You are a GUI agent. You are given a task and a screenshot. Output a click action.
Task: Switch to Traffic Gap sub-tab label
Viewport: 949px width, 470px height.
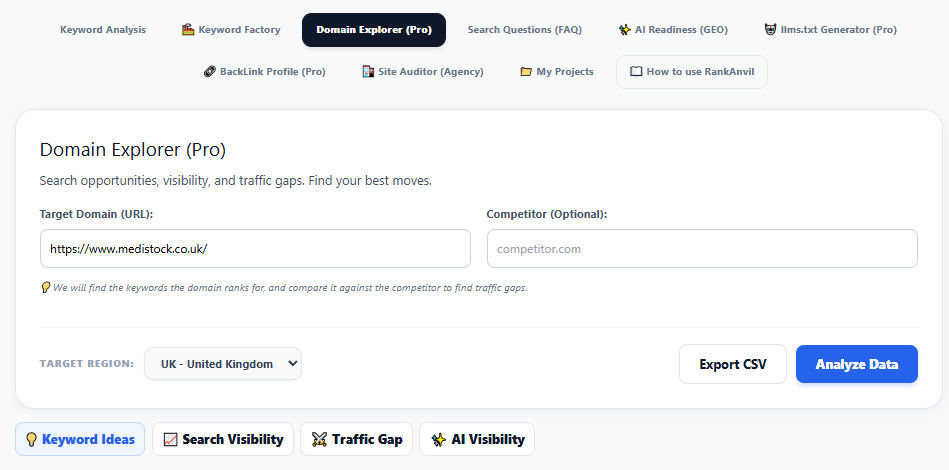click(x=367, y=439)
